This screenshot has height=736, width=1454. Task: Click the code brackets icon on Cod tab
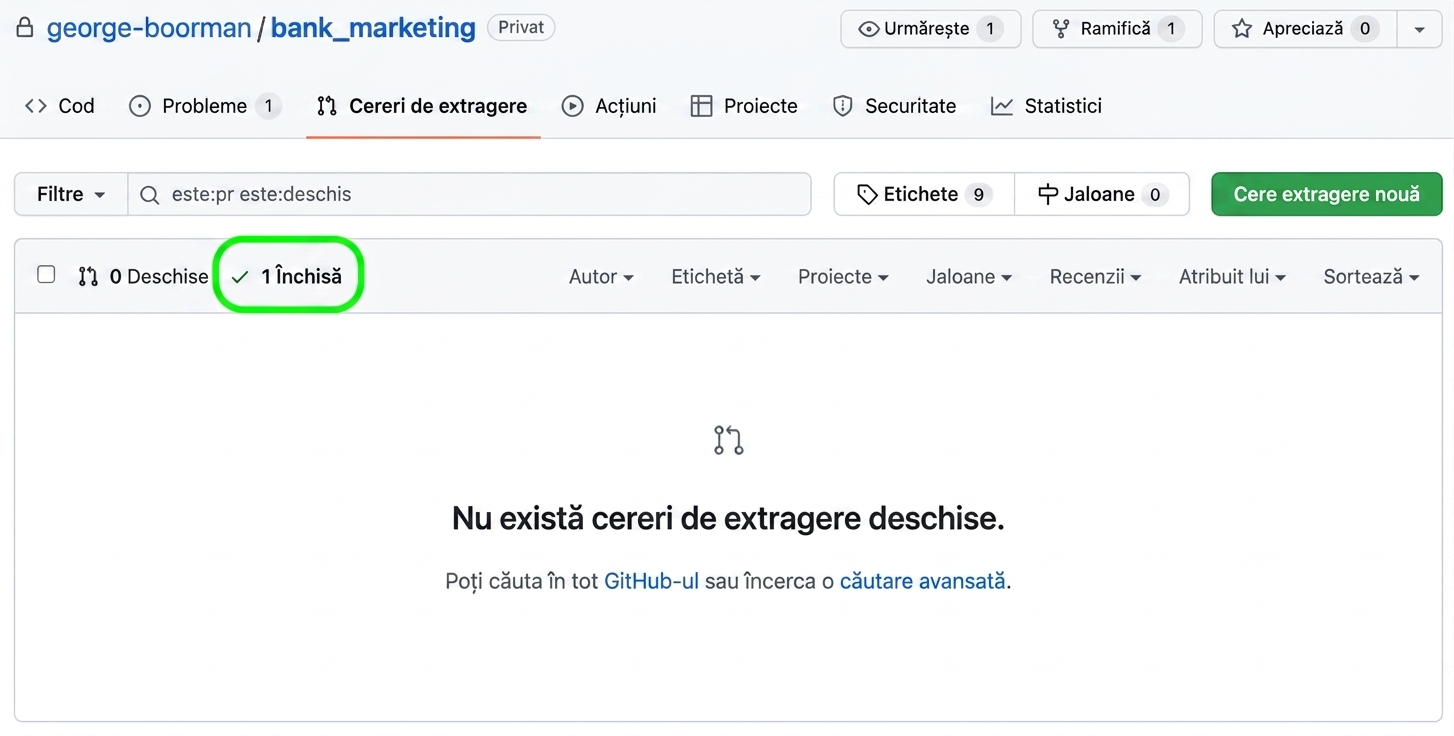36,106
